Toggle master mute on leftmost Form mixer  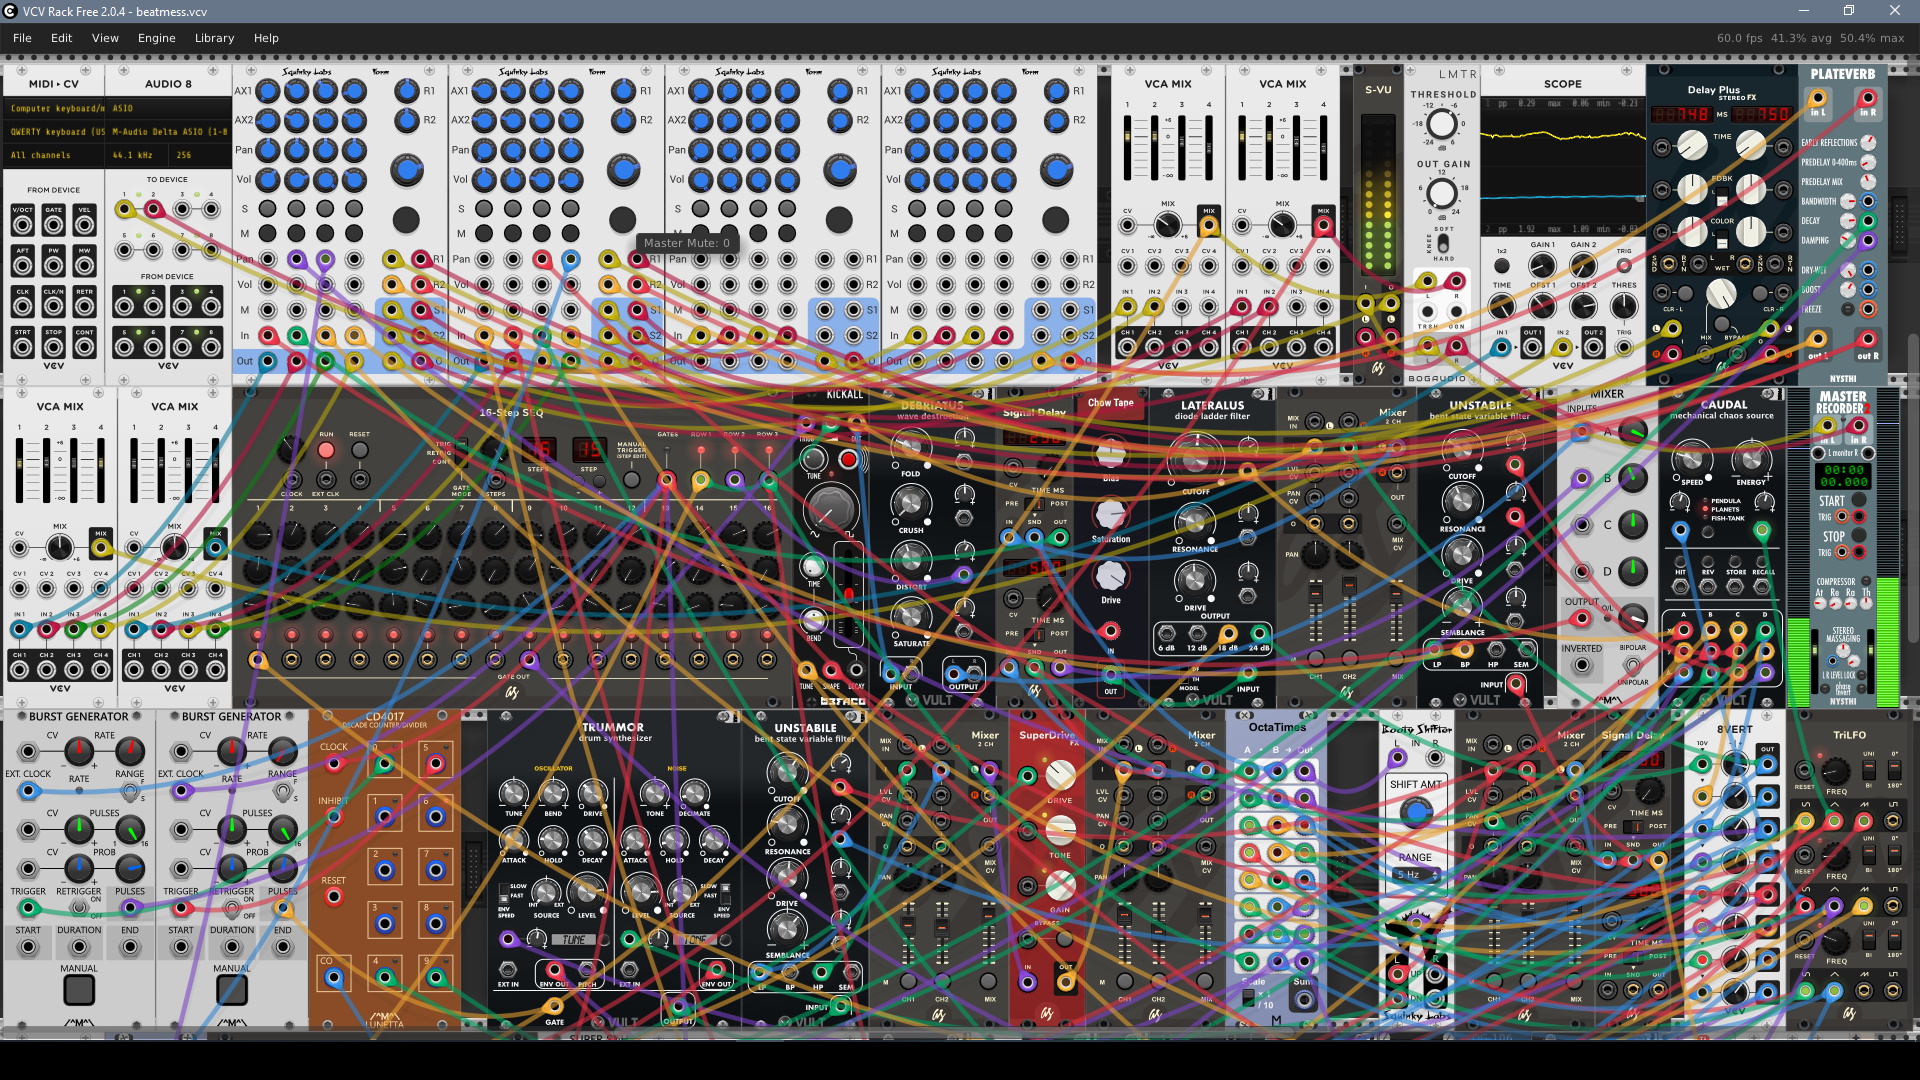pos(406,220)
